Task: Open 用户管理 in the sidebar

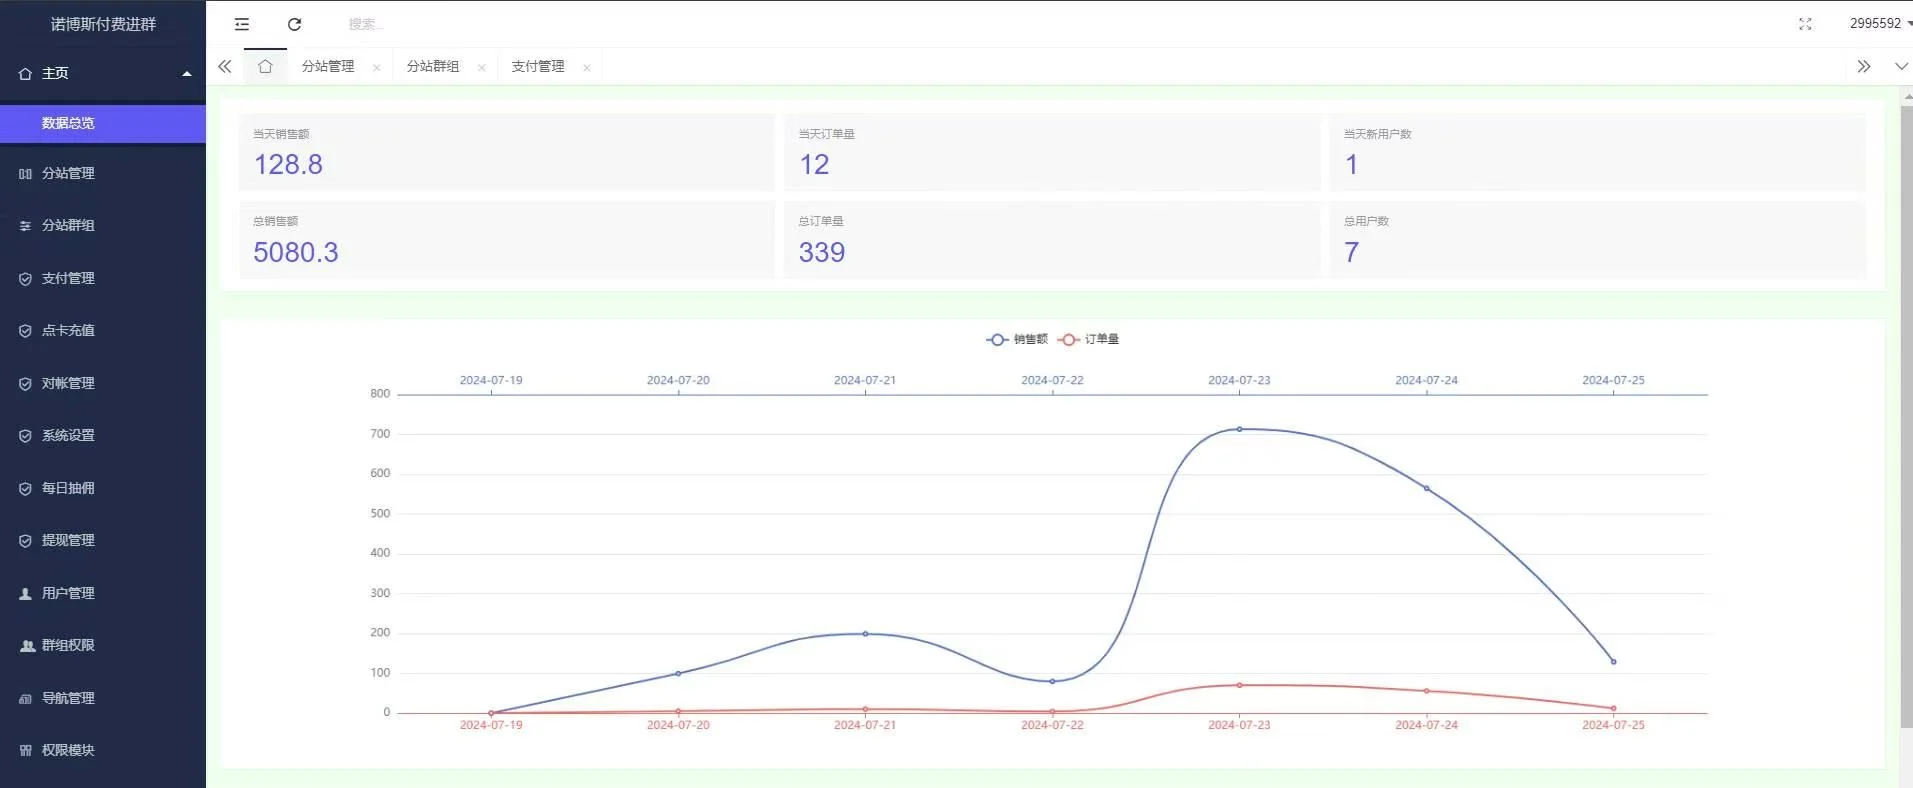Action: pos(103,593)
